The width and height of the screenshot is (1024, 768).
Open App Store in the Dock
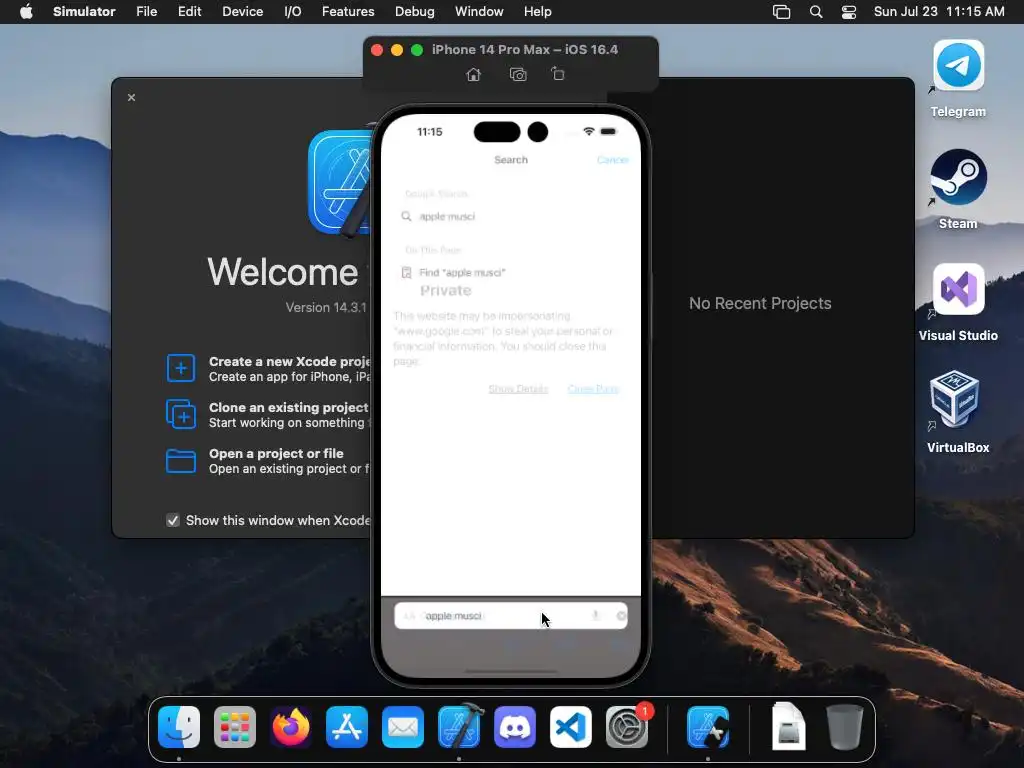coord(347,727)
